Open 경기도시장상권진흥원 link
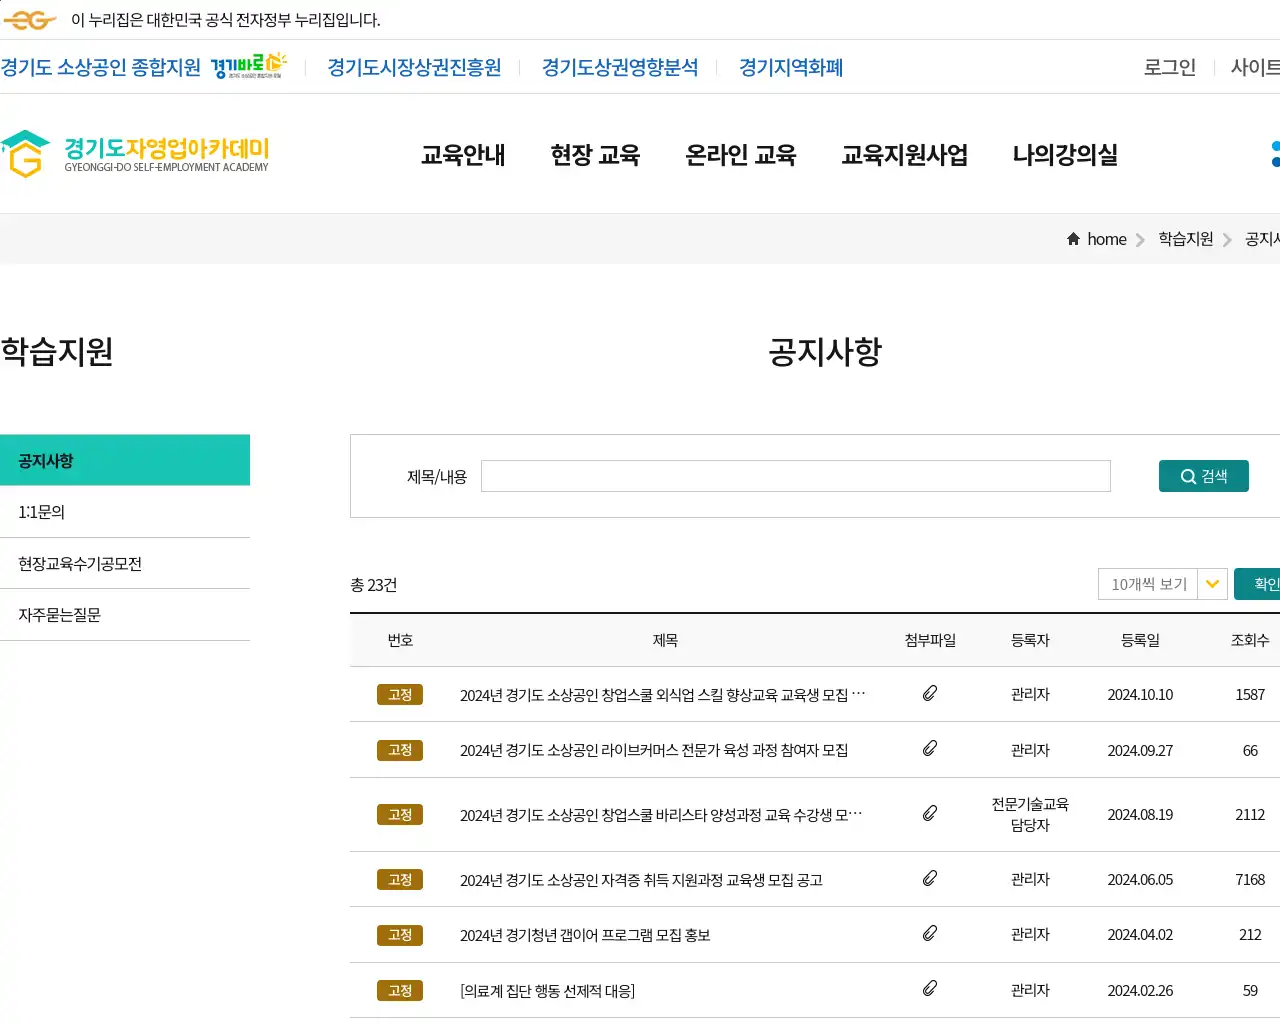The width and height of the screenshot is (1280, 1024). [414, 67]
